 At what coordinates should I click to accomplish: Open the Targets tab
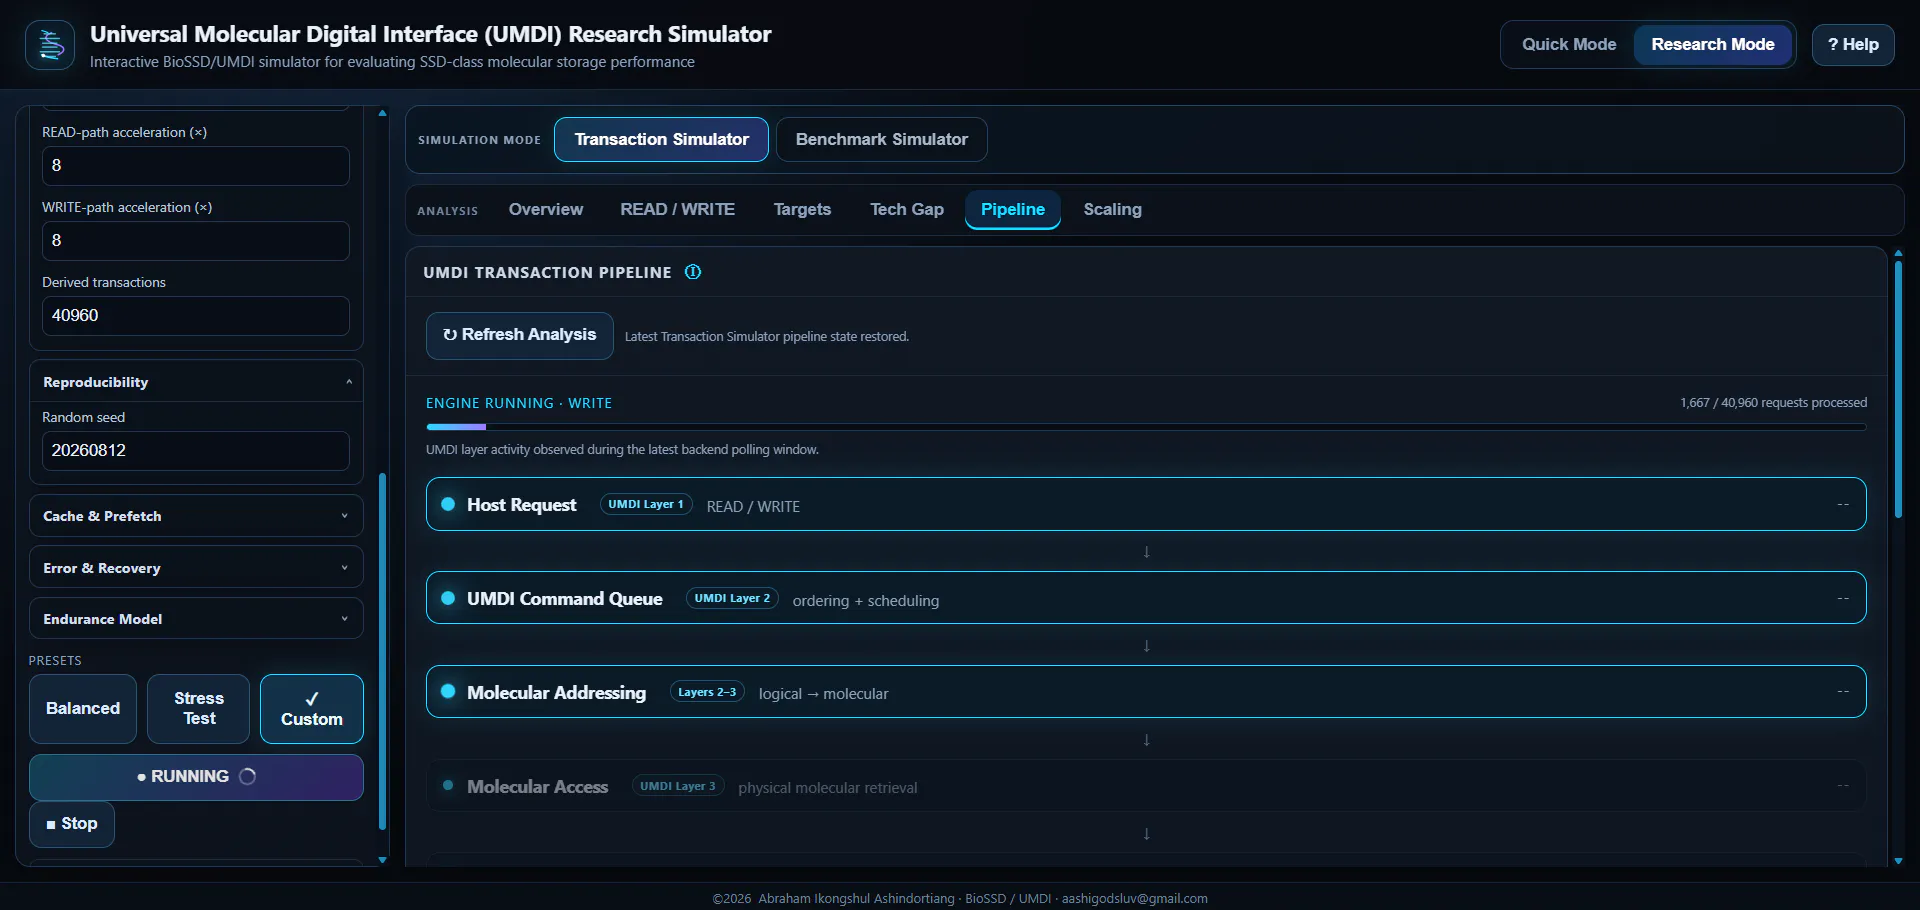[802, 210]
